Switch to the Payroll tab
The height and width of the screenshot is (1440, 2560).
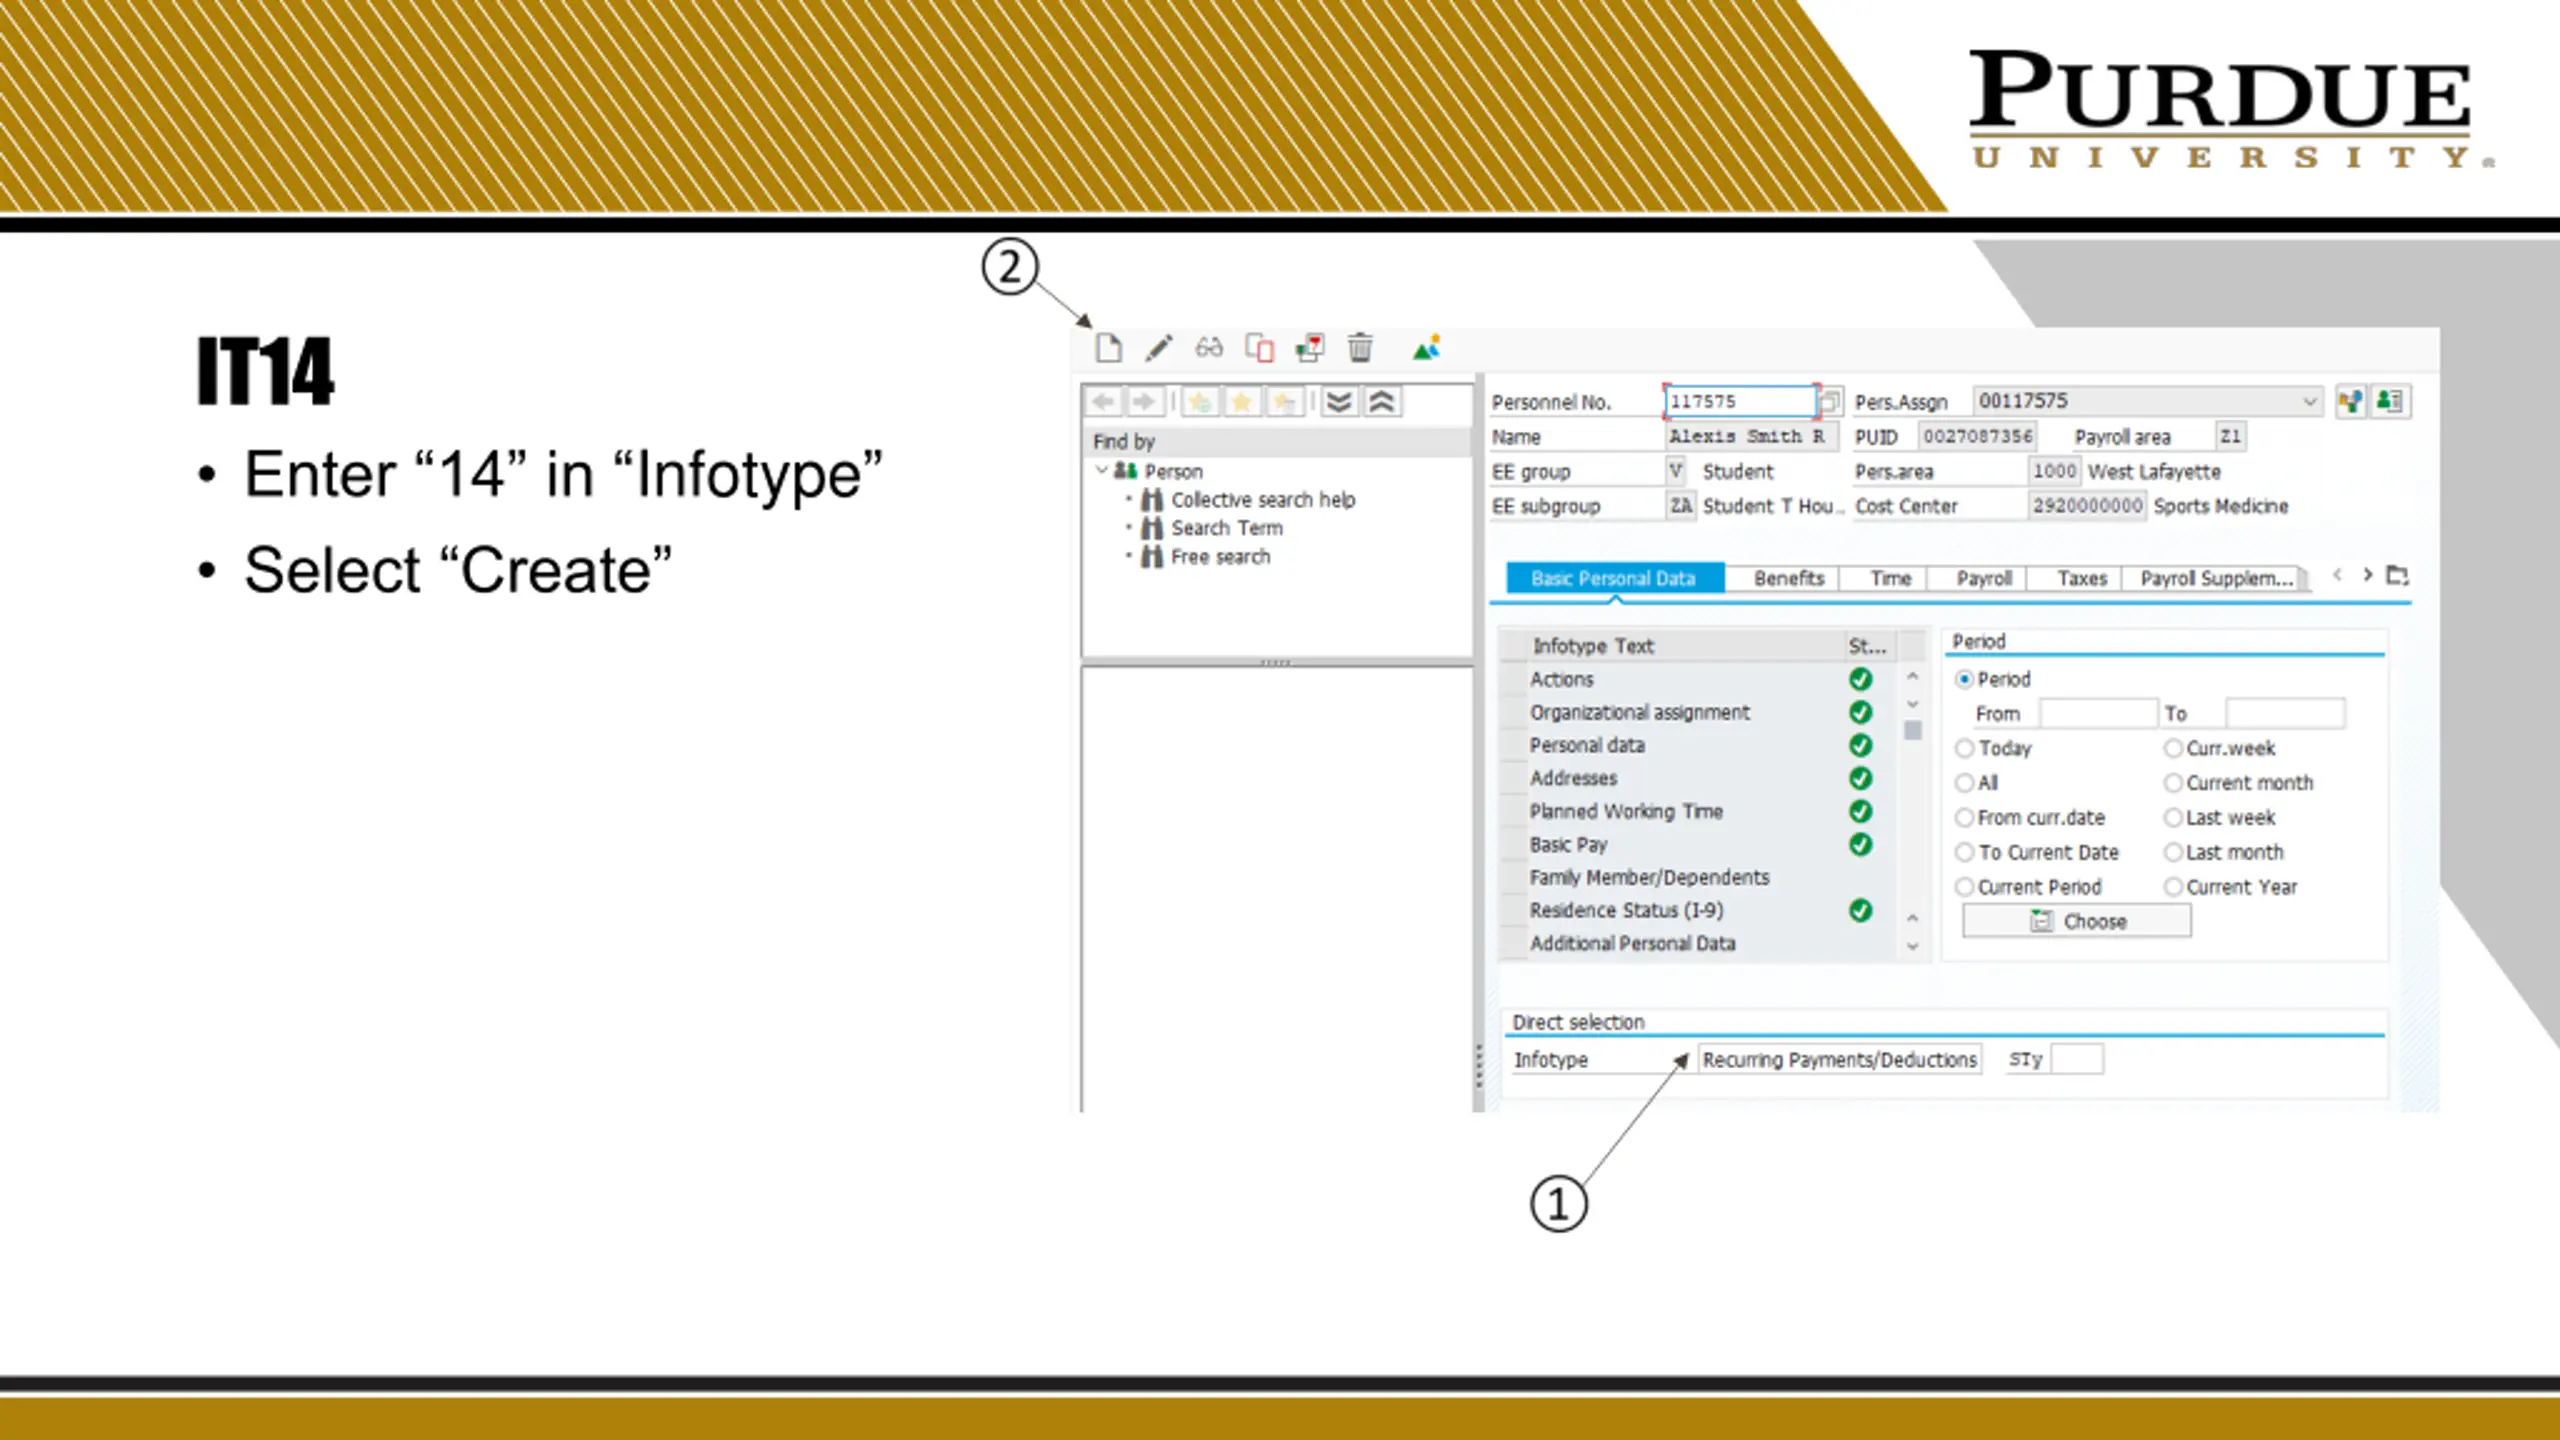1984,578
